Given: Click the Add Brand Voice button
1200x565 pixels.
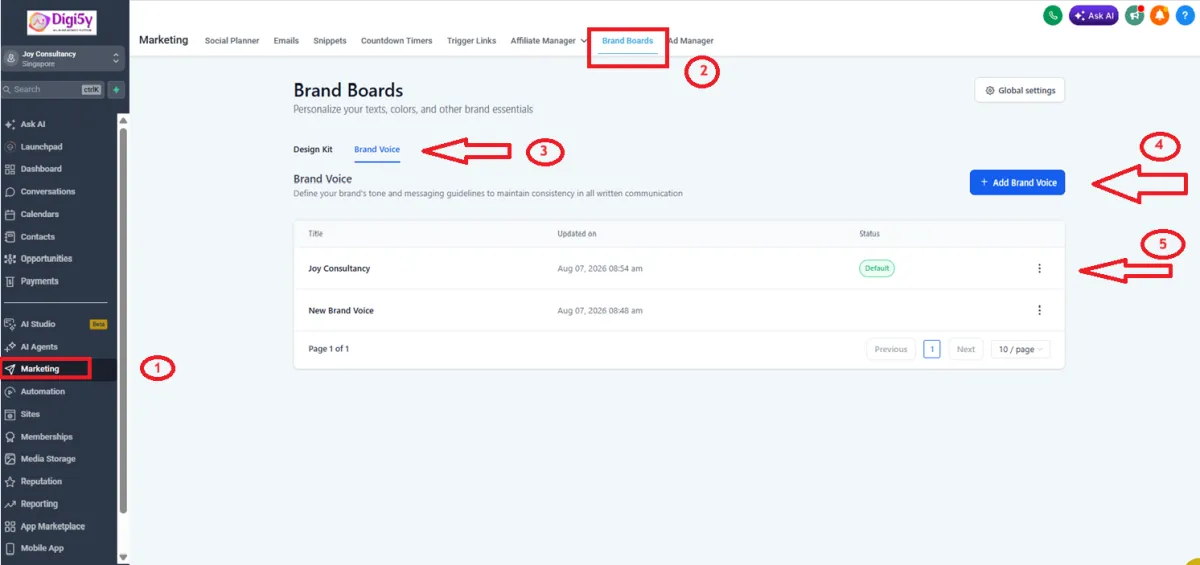Looking at the screenshot, I should point(1017,182).
